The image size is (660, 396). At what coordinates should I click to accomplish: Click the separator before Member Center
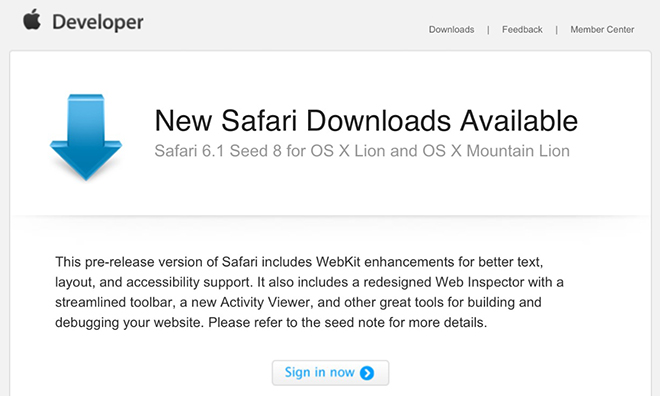[556, 30]
